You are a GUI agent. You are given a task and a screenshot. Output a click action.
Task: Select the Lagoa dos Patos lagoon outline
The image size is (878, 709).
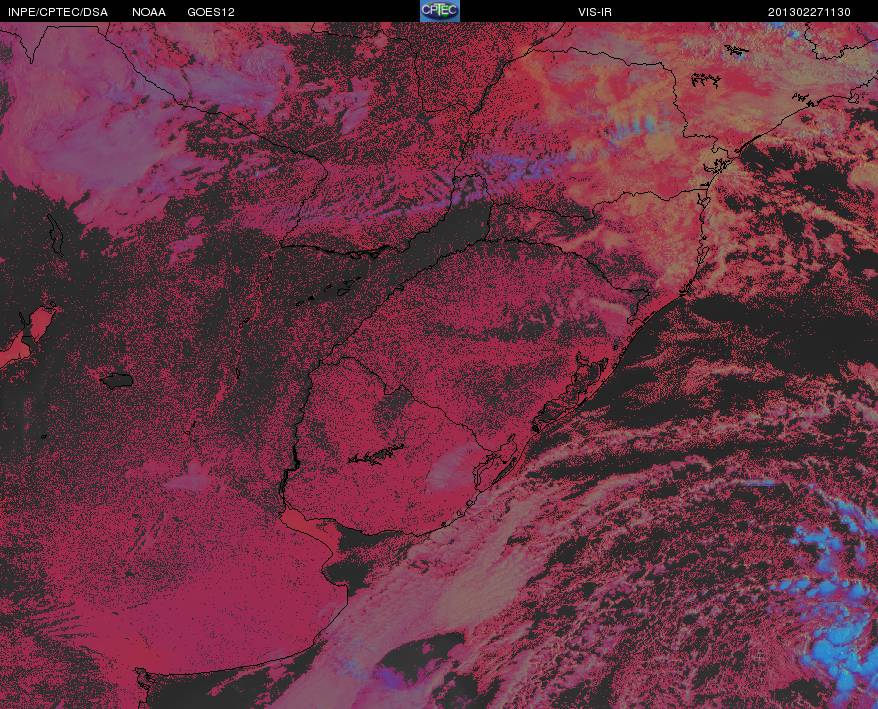pyautogui.click(x=572, y=390)
